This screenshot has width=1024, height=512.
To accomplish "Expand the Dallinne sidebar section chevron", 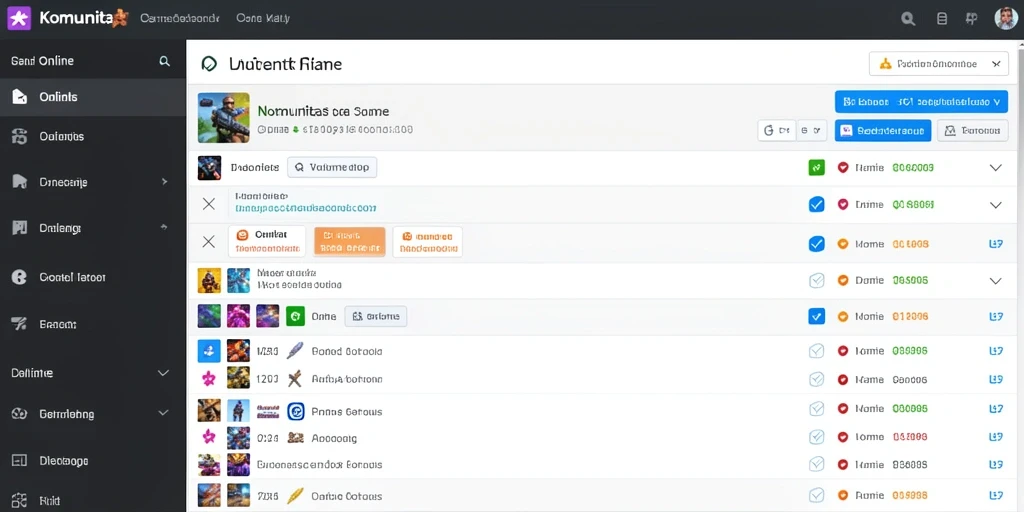I will pyautogui.click(x=163, y=373).
